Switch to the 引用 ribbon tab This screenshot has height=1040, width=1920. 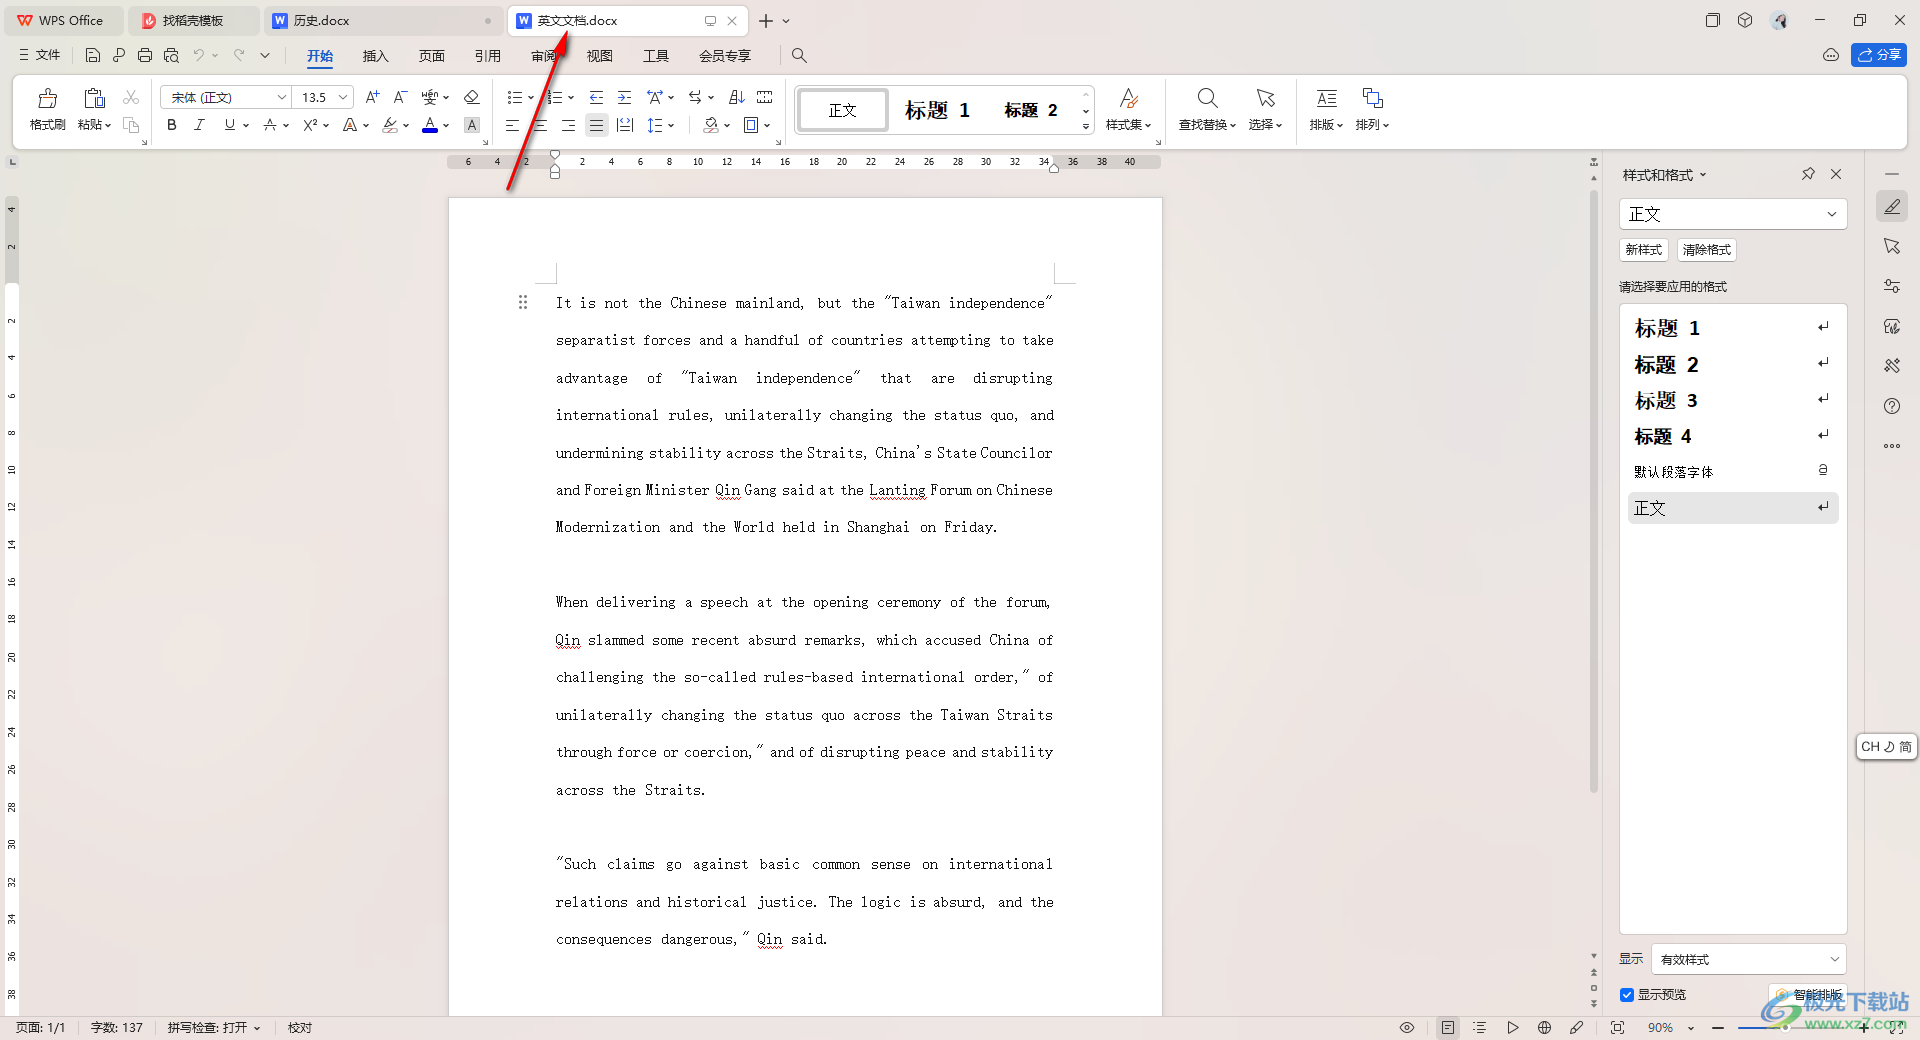(x=488, y=56)
